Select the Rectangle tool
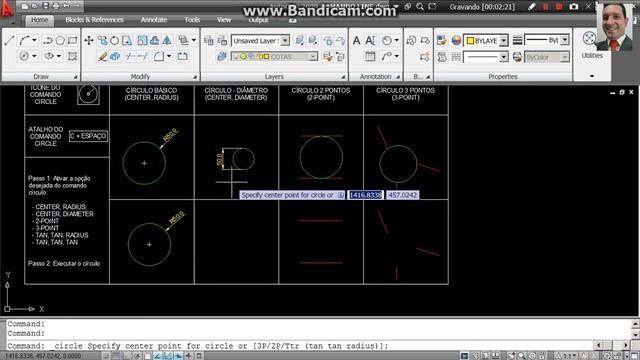 tap(72, 40)
